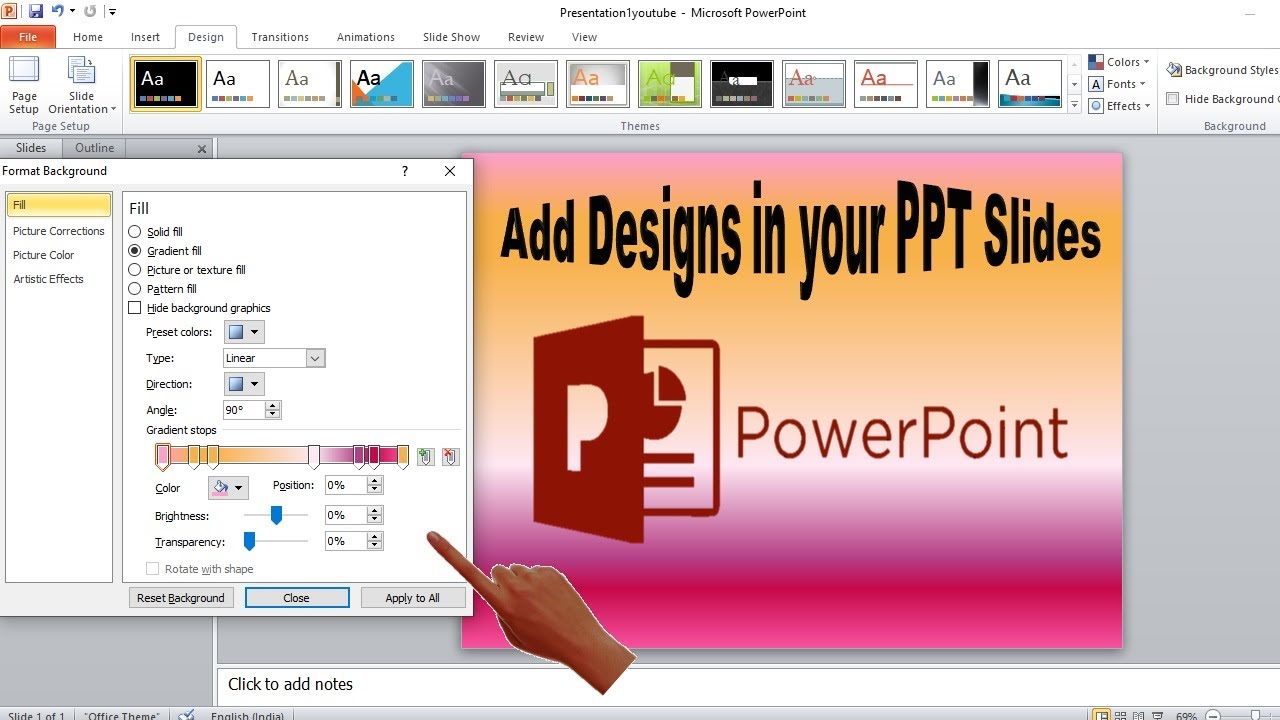Screen dimensions: 1280x720
Task: Switch to the Outline pane tab
Action: pos(94,148)
